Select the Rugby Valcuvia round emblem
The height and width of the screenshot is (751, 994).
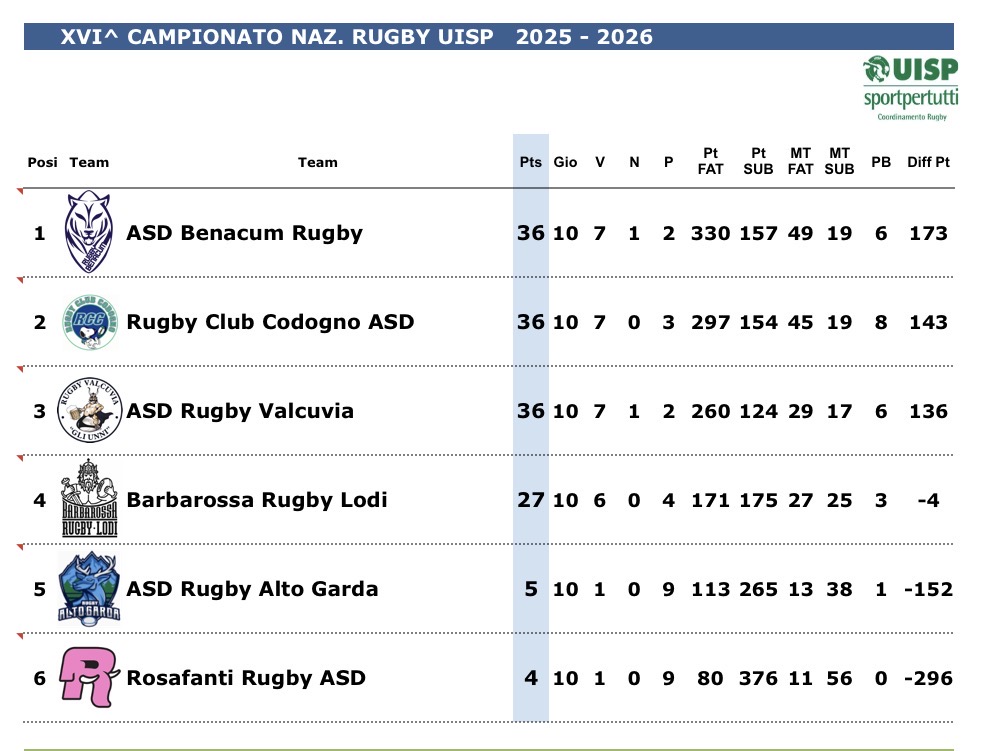click(89, 410)
